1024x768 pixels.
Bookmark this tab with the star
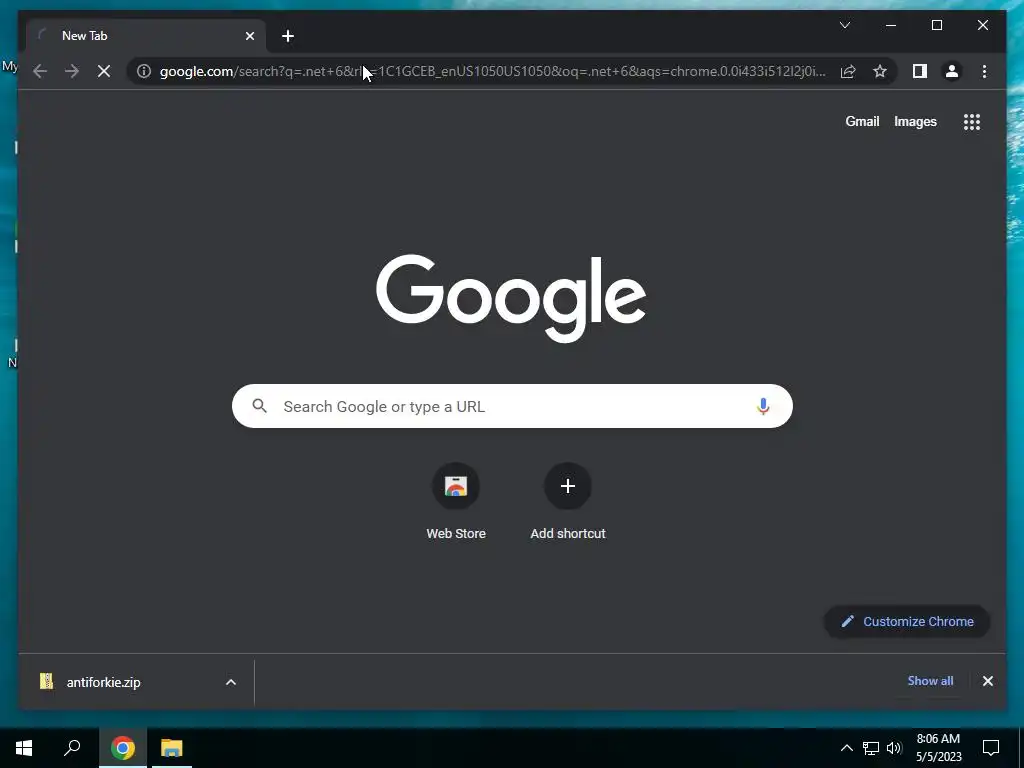[x=880, y=71]
